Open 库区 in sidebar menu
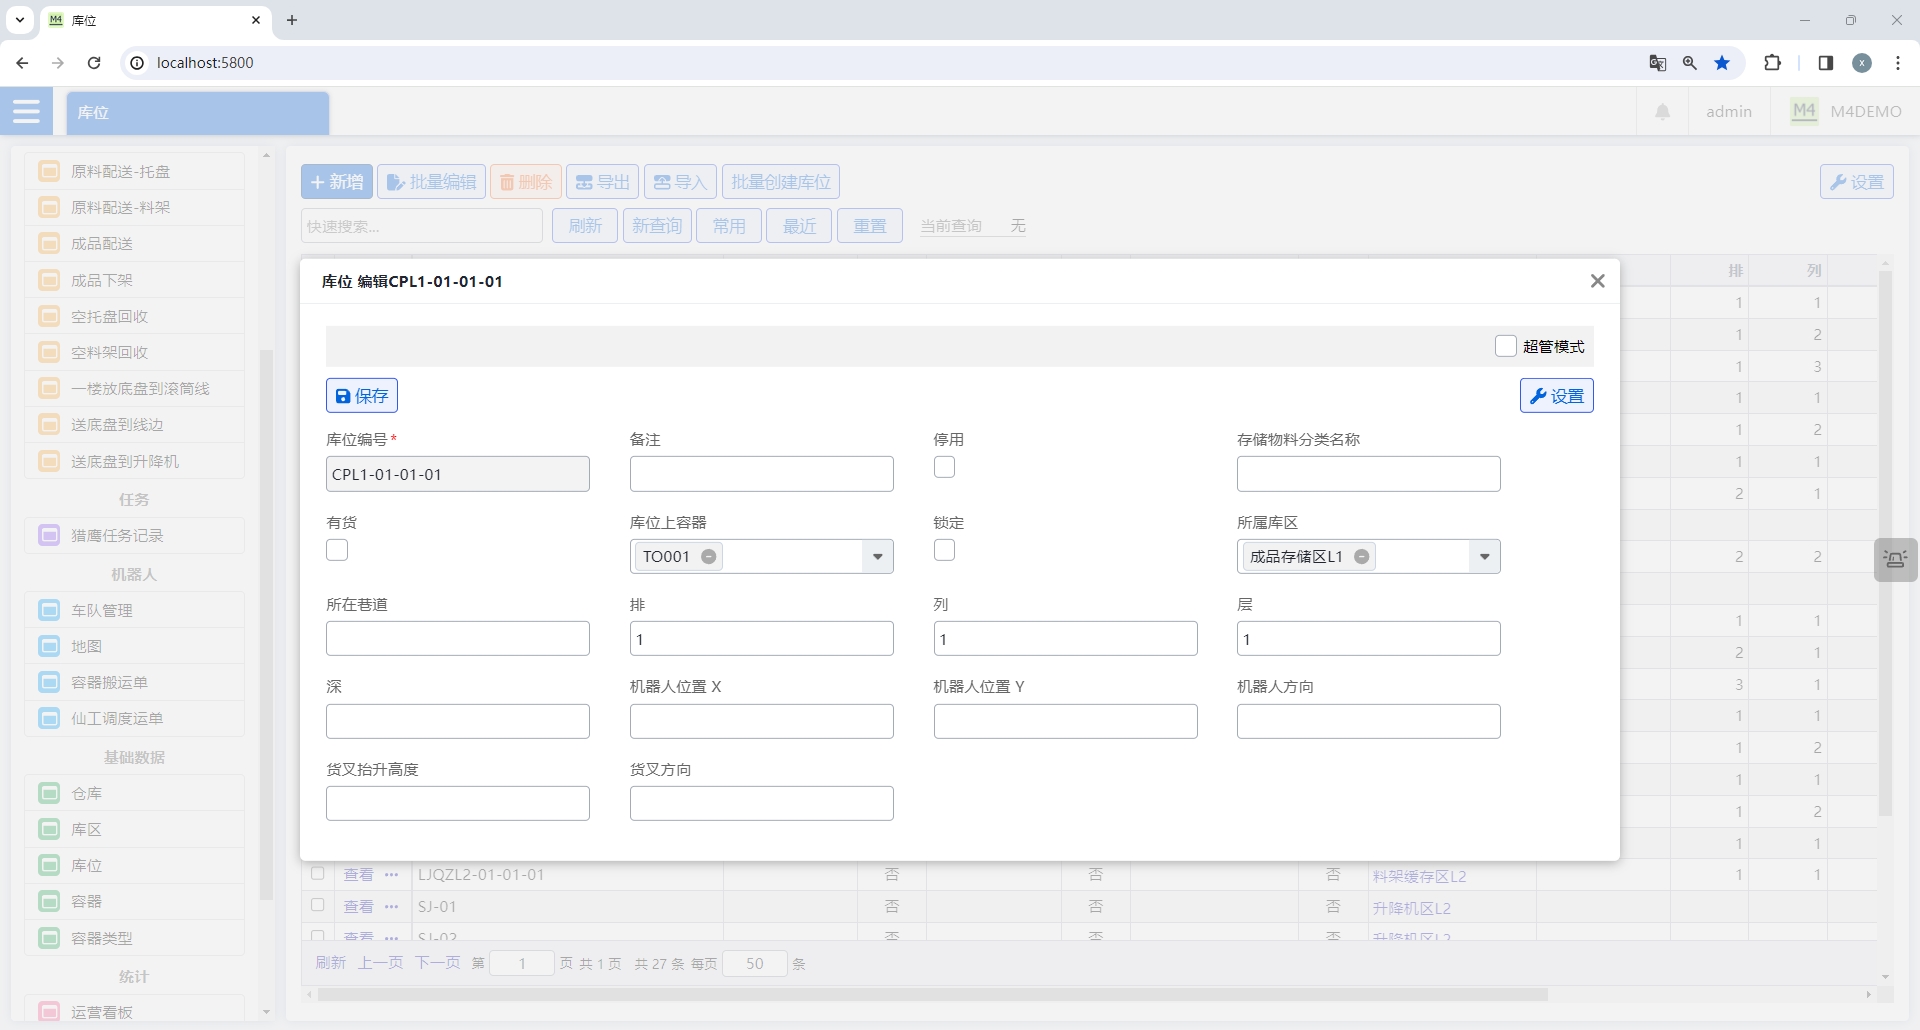Viewport: 1920px width, 1030px height. pos(135,829)
